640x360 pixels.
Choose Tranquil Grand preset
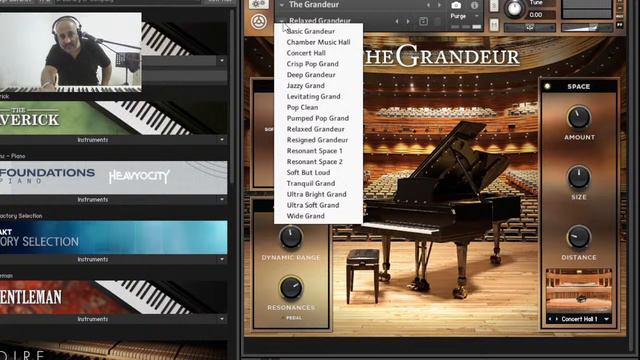coord(311,183)
